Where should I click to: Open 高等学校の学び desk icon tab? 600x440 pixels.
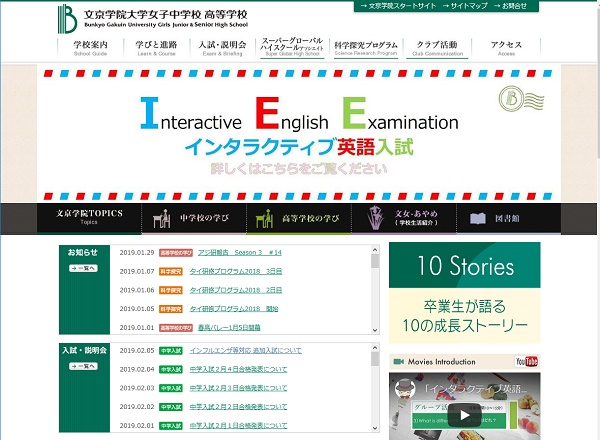point(265,219)
